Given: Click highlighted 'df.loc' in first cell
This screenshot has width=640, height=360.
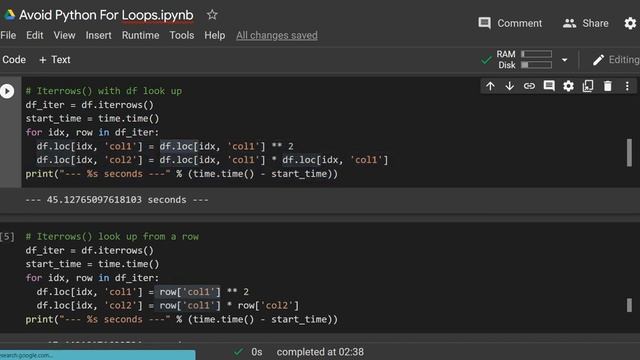Looking at the screenshot, I should [178, 146].
